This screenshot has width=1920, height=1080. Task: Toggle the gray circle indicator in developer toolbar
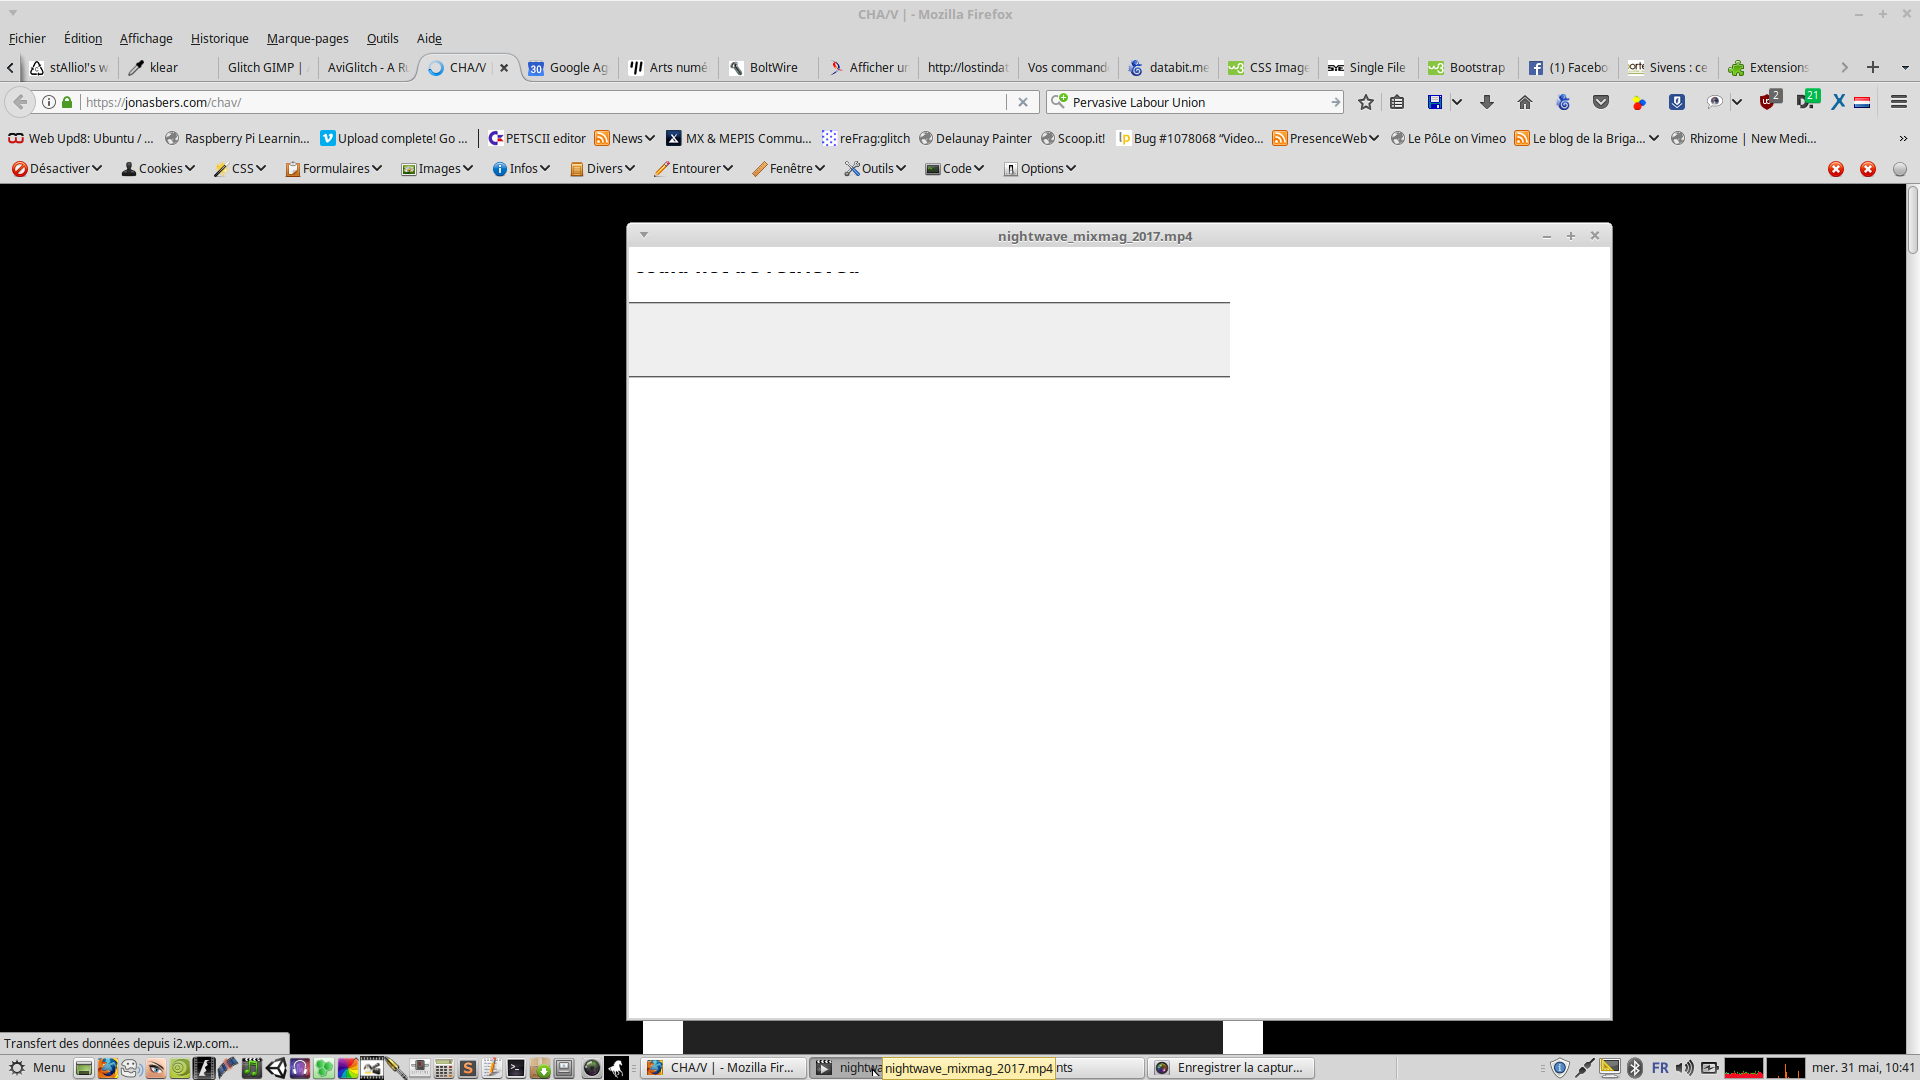[1900, 169]
